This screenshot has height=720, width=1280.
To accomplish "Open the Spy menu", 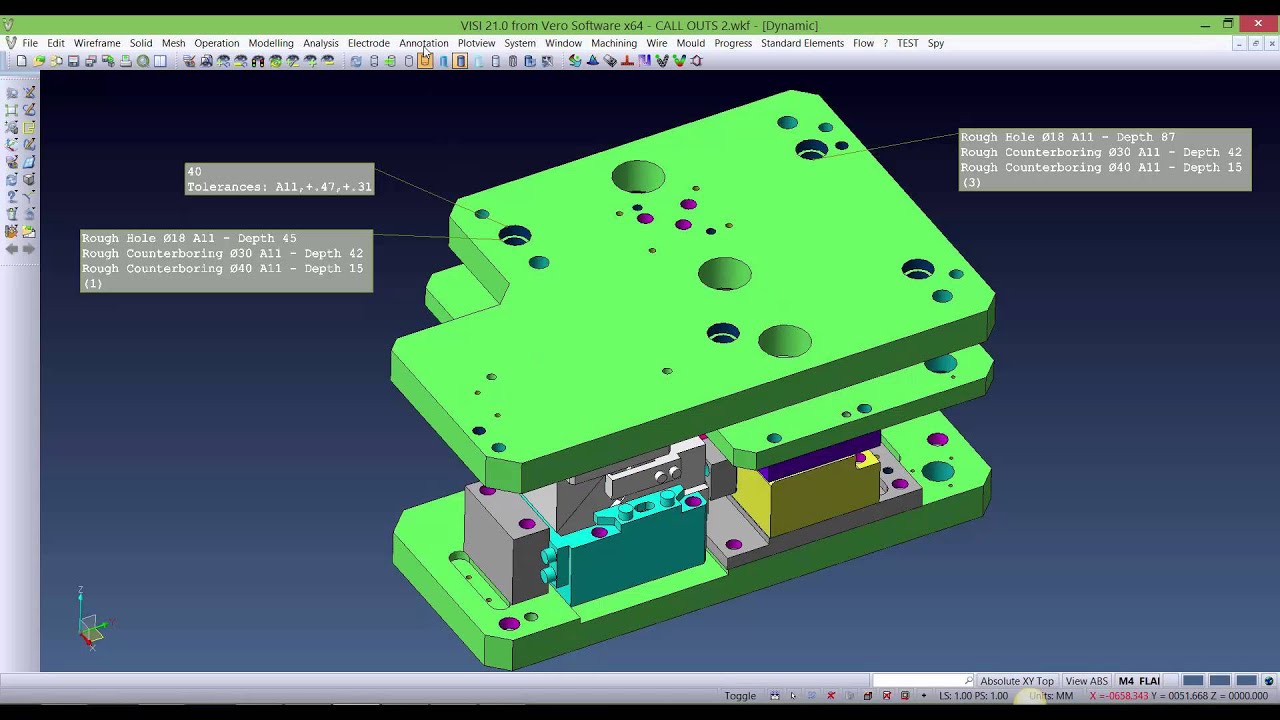I will [936, 43].
